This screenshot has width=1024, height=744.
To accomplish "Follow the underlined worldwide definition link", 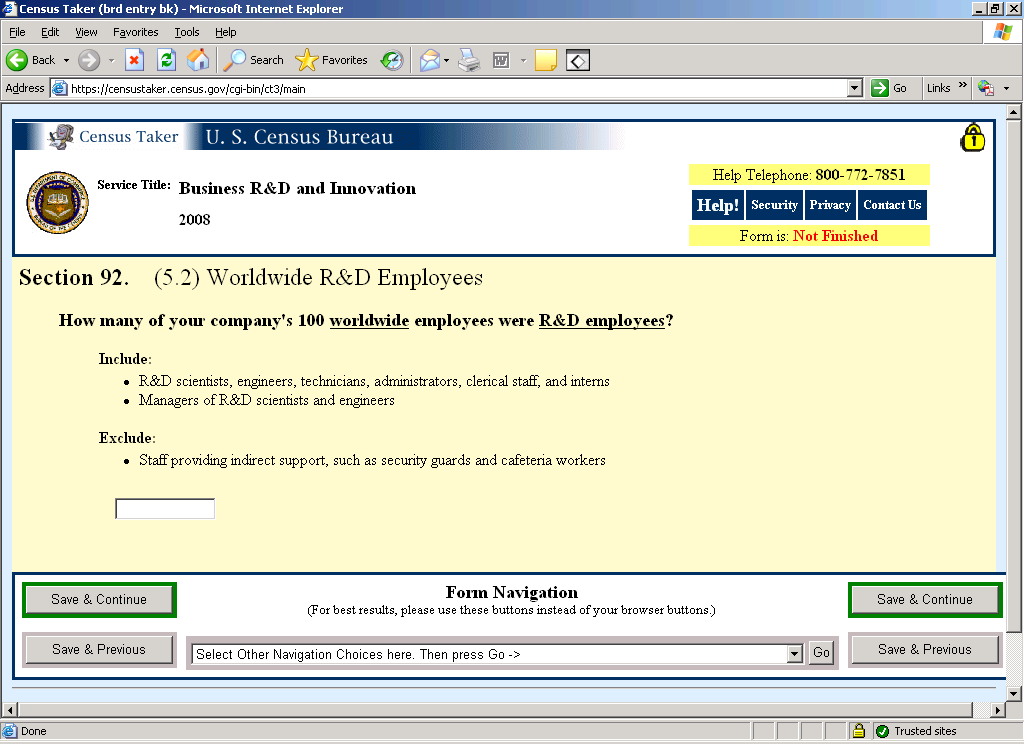I will pos(369,321).
